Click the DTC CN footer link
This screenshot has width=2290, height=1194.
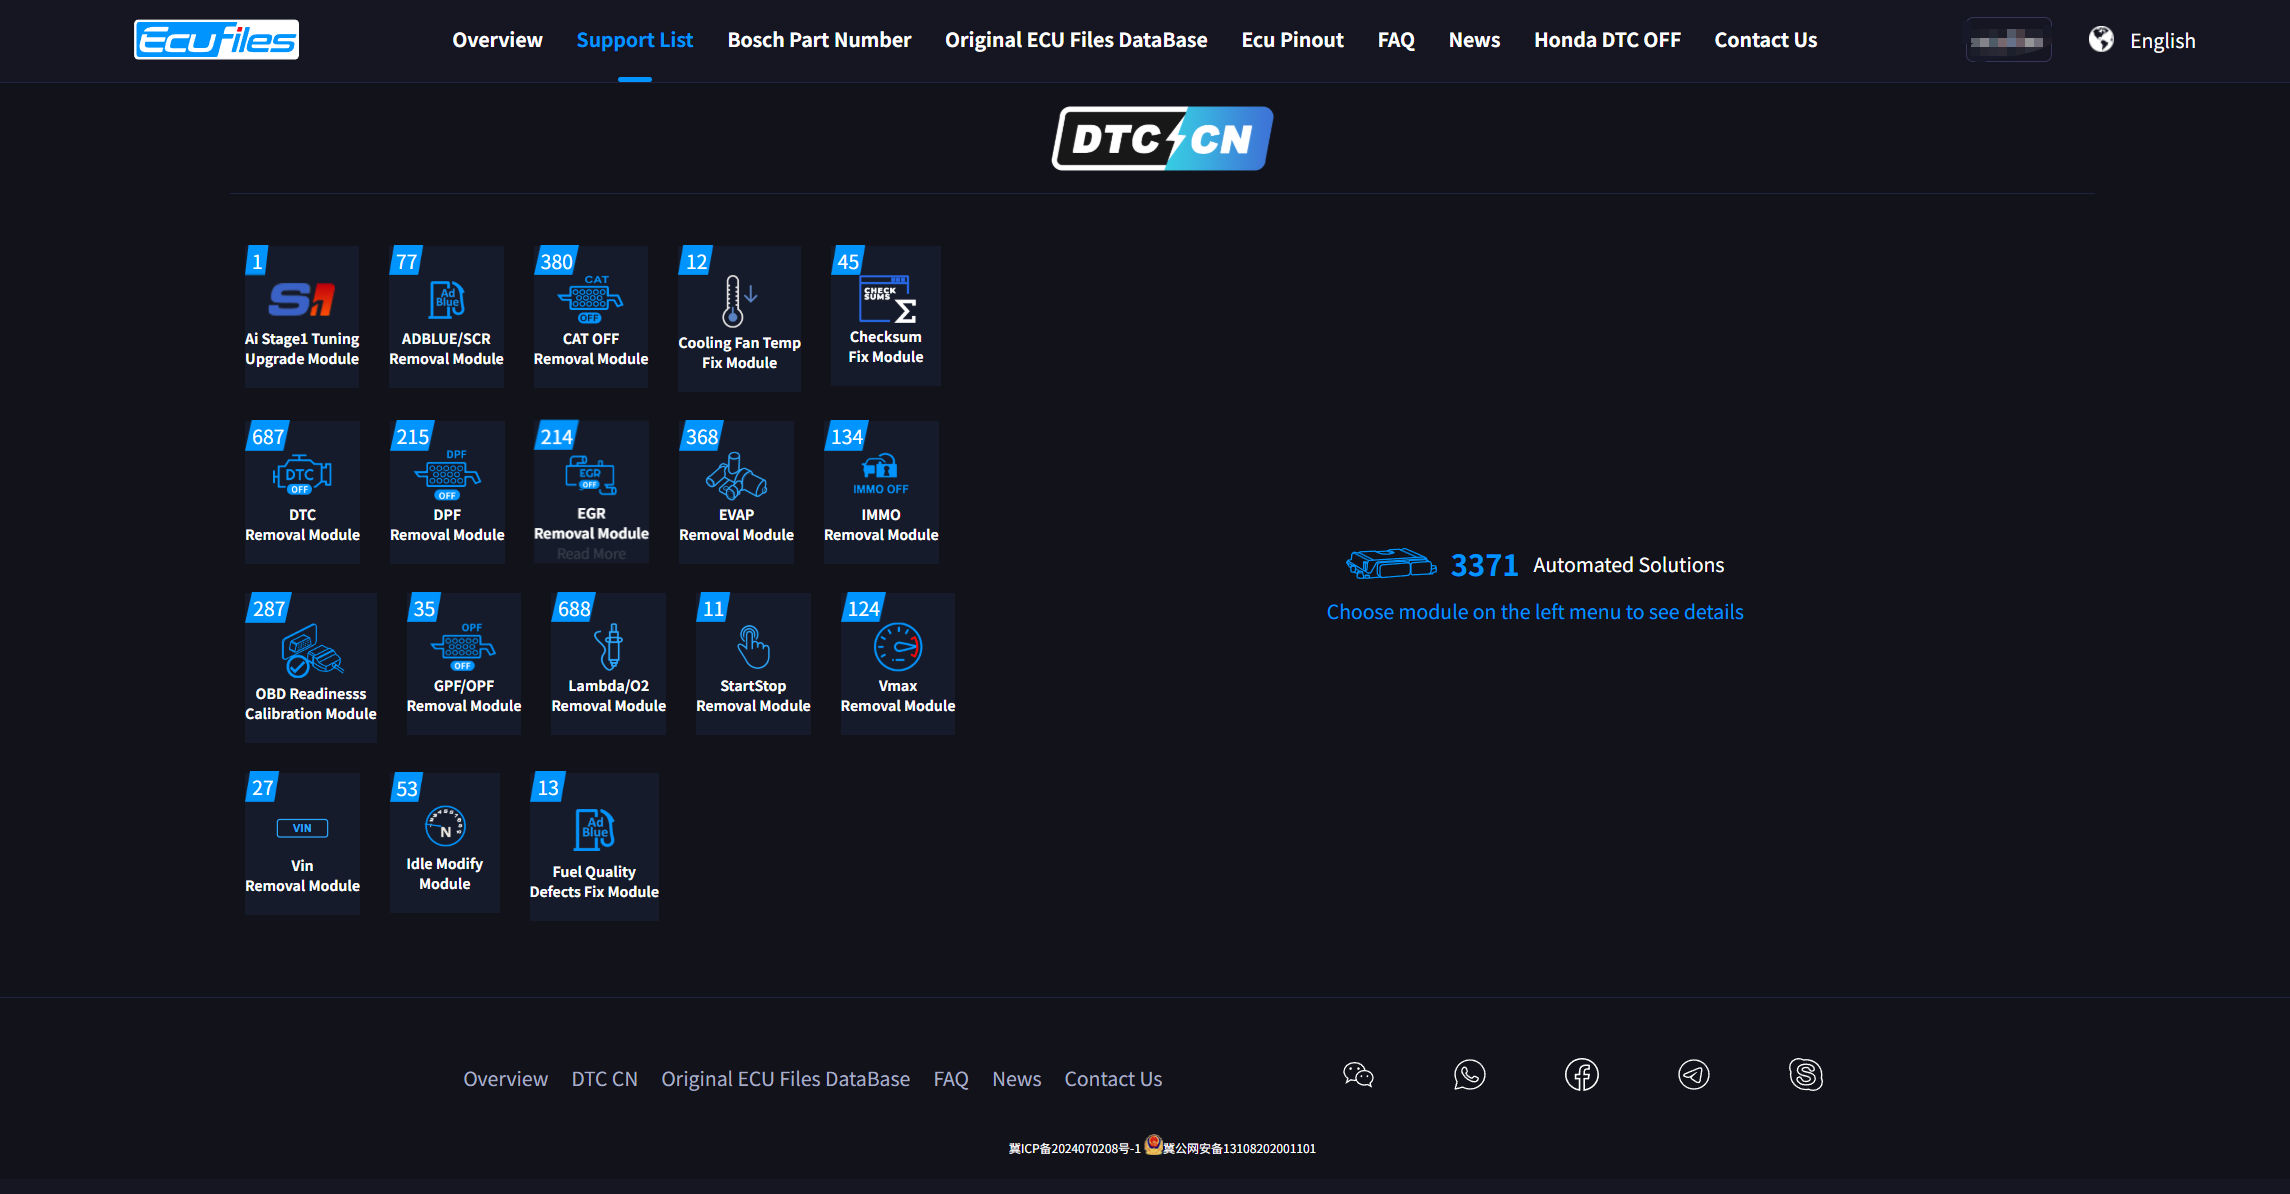(x=604, y=1079)
